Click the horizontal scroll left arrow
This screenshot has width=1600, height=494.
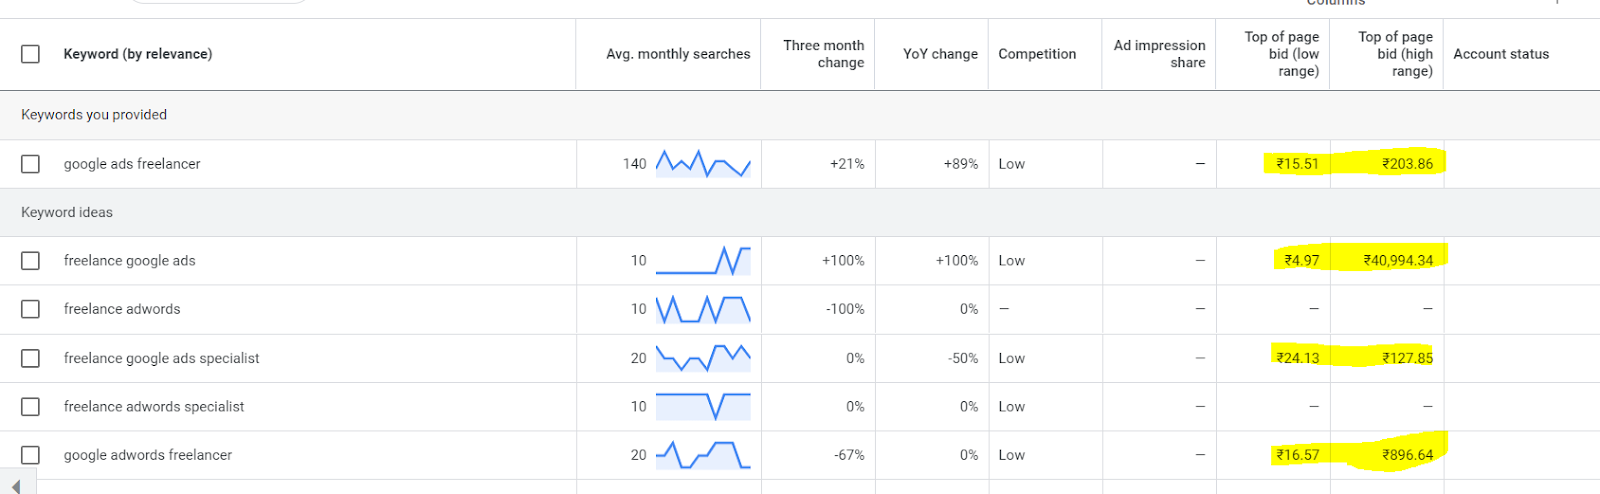[x=16, y=486]
